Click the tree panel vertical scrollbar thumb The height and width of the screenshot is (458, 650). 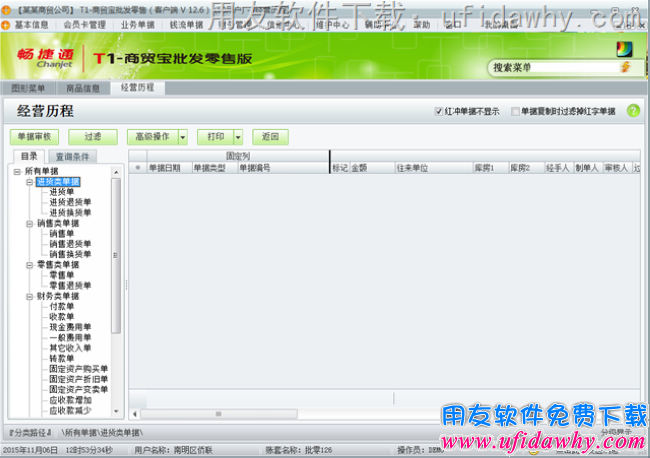click(x=116, y=255)
